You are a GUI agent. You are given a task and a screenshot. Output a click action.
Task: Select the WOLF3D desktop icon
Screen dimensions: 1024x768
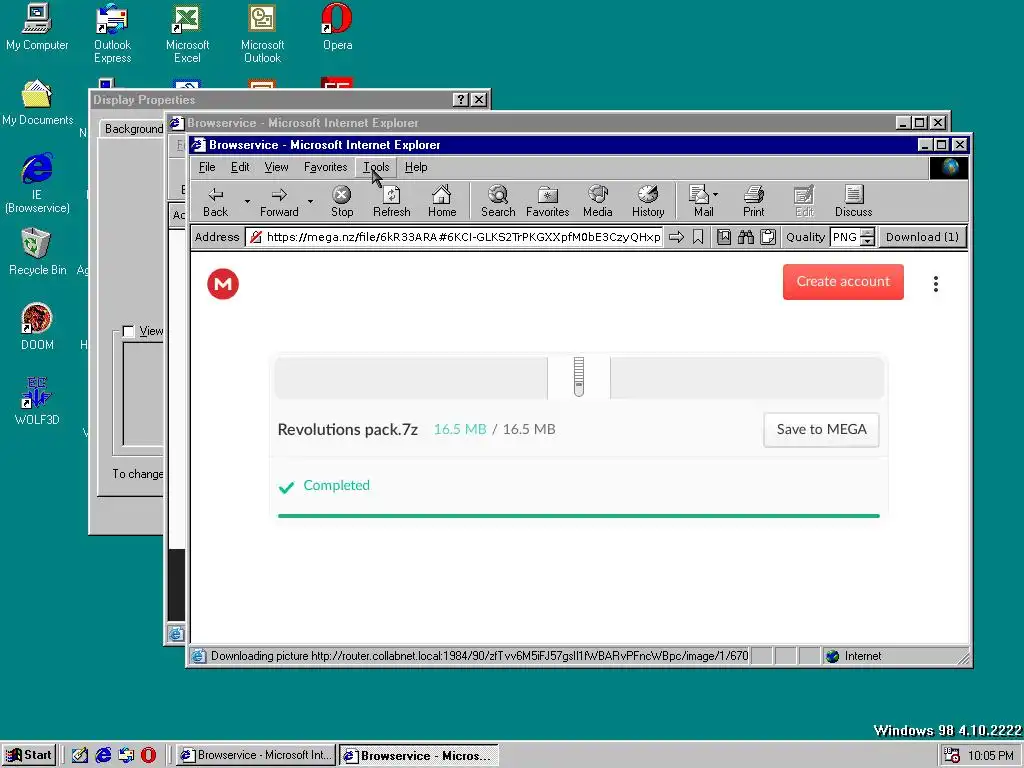pyautogui.click(x=37, y=402)
